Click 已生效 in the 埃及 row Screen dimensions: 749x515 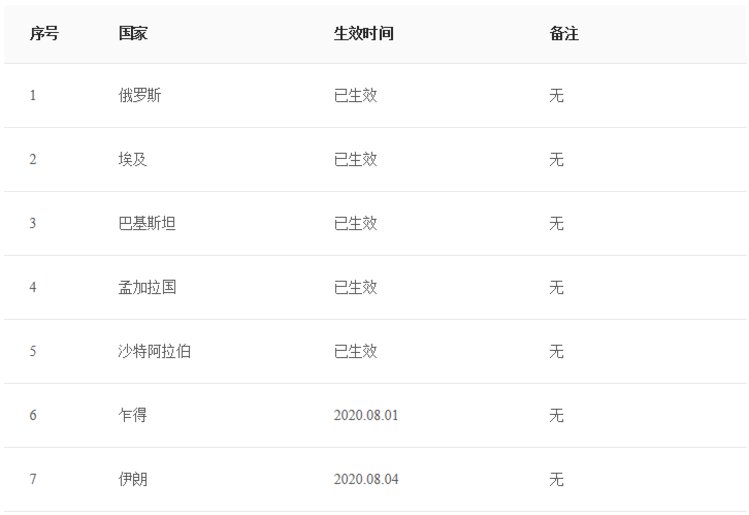pyautogui.click(x=355, y=160)
